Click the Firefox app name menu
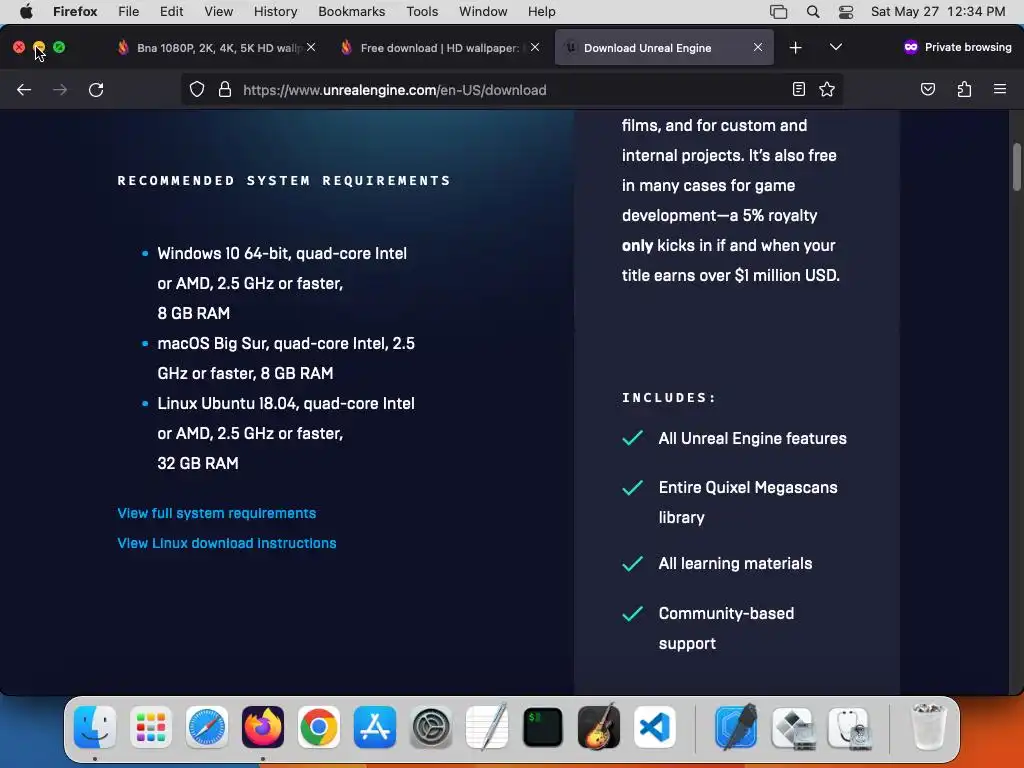 (75, 11)
